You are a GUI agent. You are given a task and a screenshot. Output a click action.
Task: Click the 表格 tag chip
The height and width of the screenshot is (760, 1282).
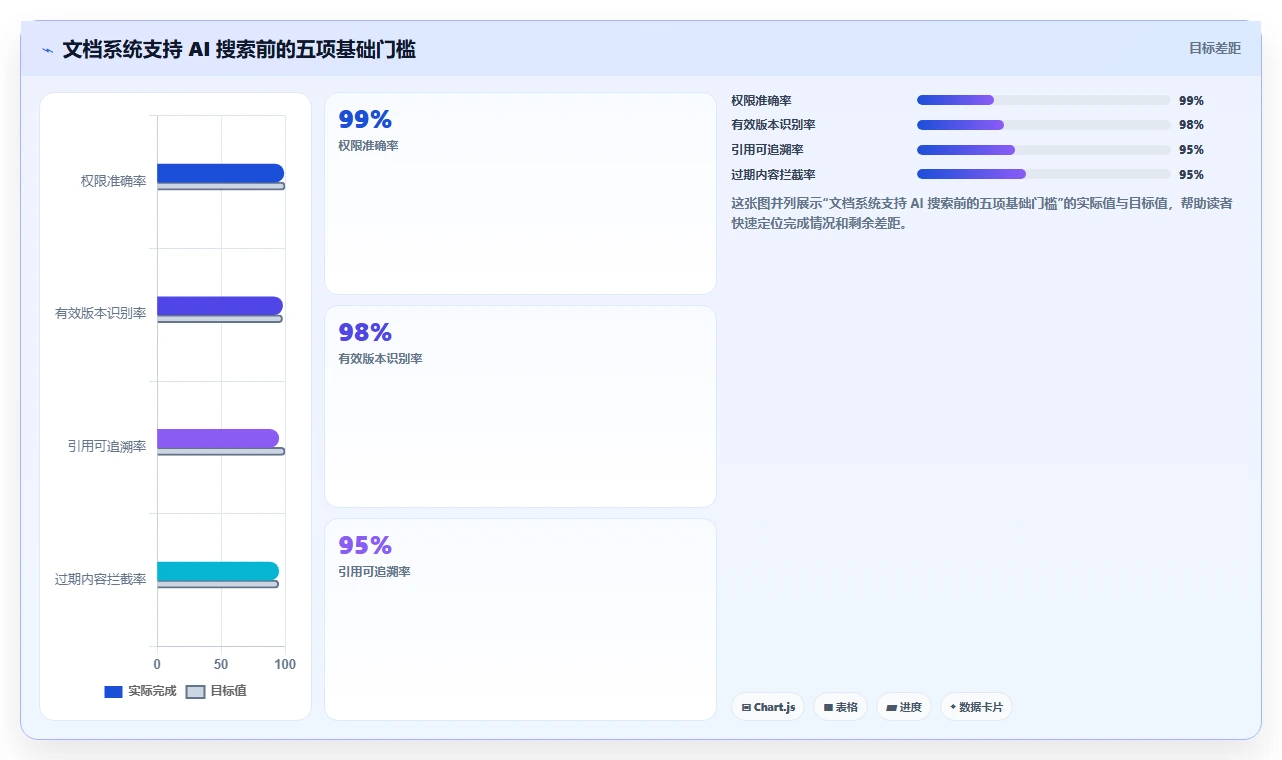tap(840, 707)
